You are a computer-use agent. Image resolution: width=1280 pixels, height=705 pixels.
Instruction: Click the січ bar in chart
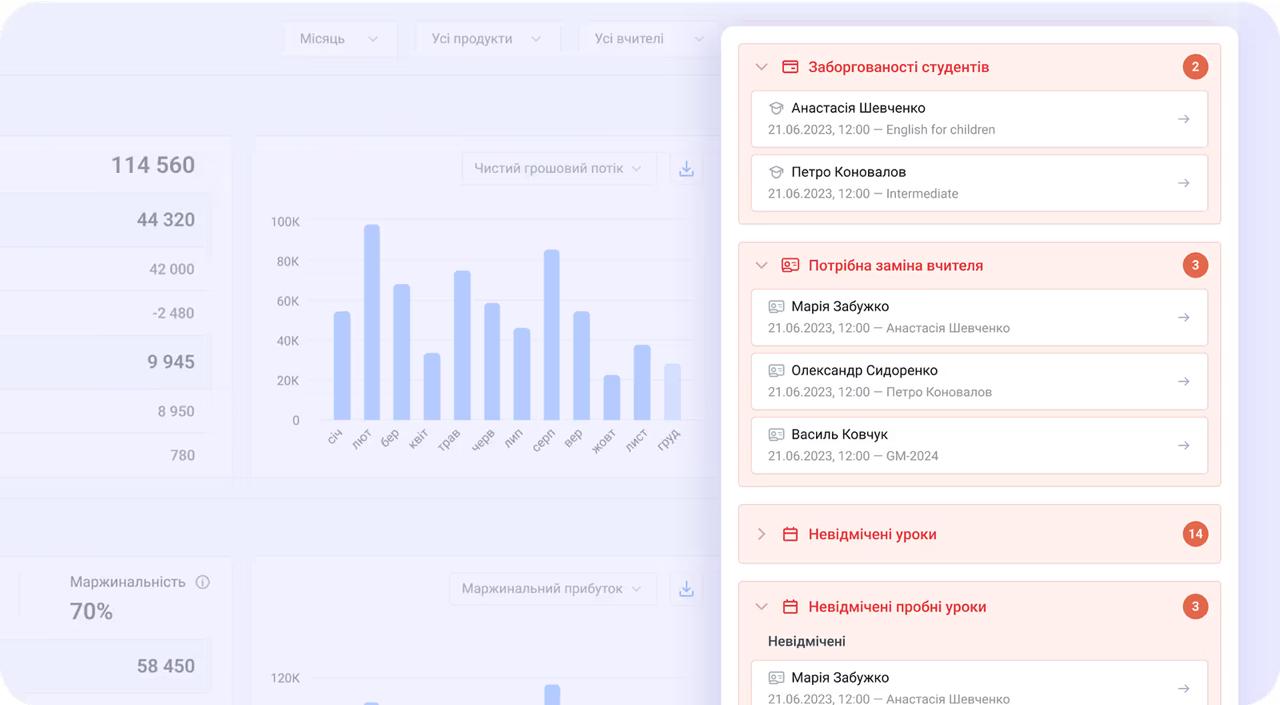342,366
